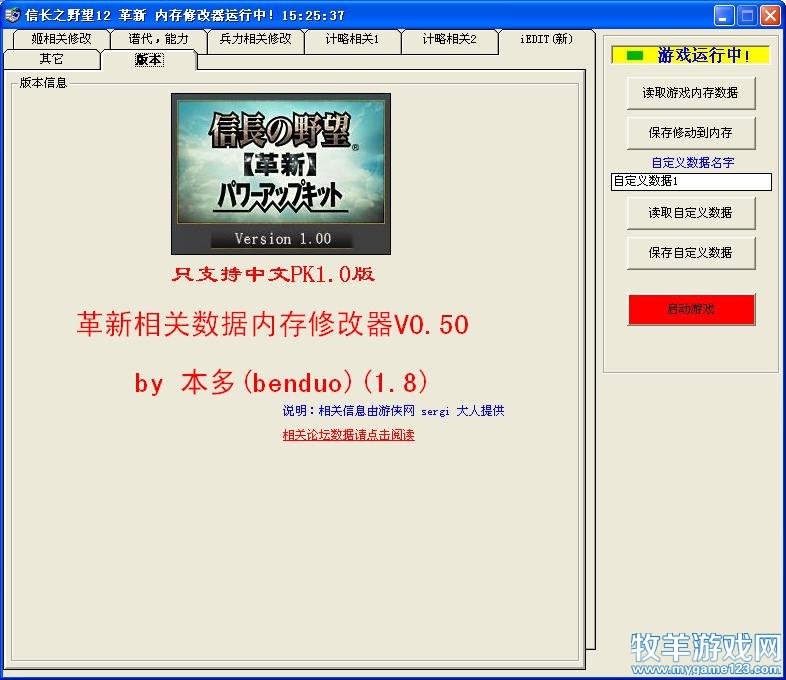Image resolution: width=786 pixels, height=680 pixels.
Task: Click the by 本多(benduo)(1.8) text
Action: pyautogui.click(x=281, y=382)
